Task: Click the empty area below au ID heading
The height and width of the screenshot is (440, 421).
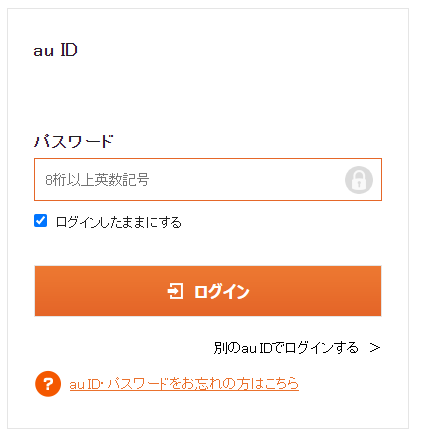Action: click(208, 93)
